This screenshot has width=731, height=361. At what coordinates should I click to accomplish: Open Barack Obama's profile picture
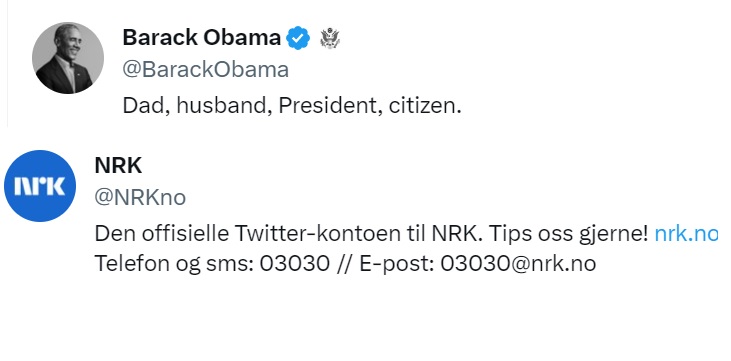pyautogui.click(x=68, y=58)
